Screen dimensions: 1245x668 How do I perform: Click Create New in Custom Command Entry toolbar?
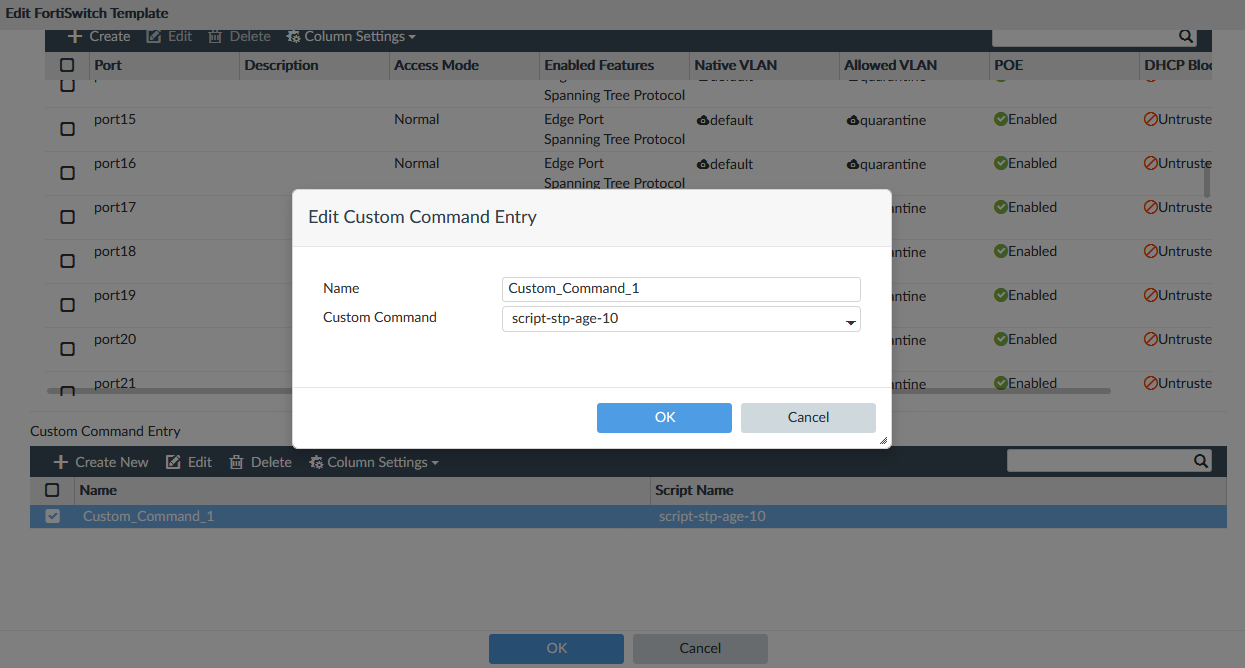[100, 462]
